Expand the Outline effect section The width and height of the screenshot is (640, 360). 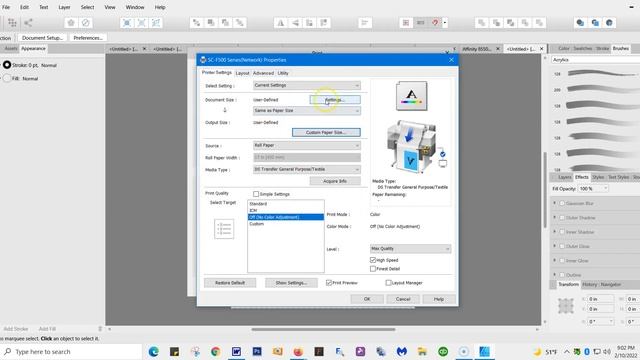click(554, 275)
